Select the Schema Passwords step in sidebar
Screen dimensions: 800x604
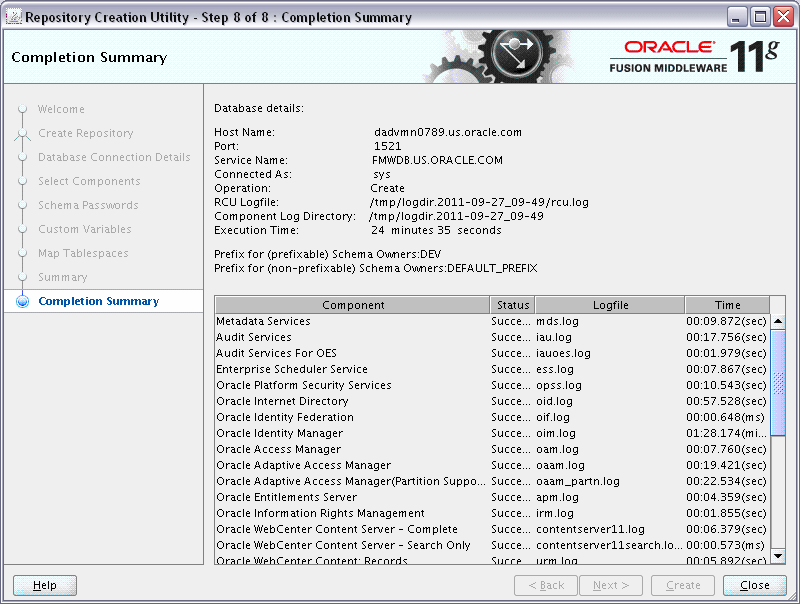pos(90,205)
